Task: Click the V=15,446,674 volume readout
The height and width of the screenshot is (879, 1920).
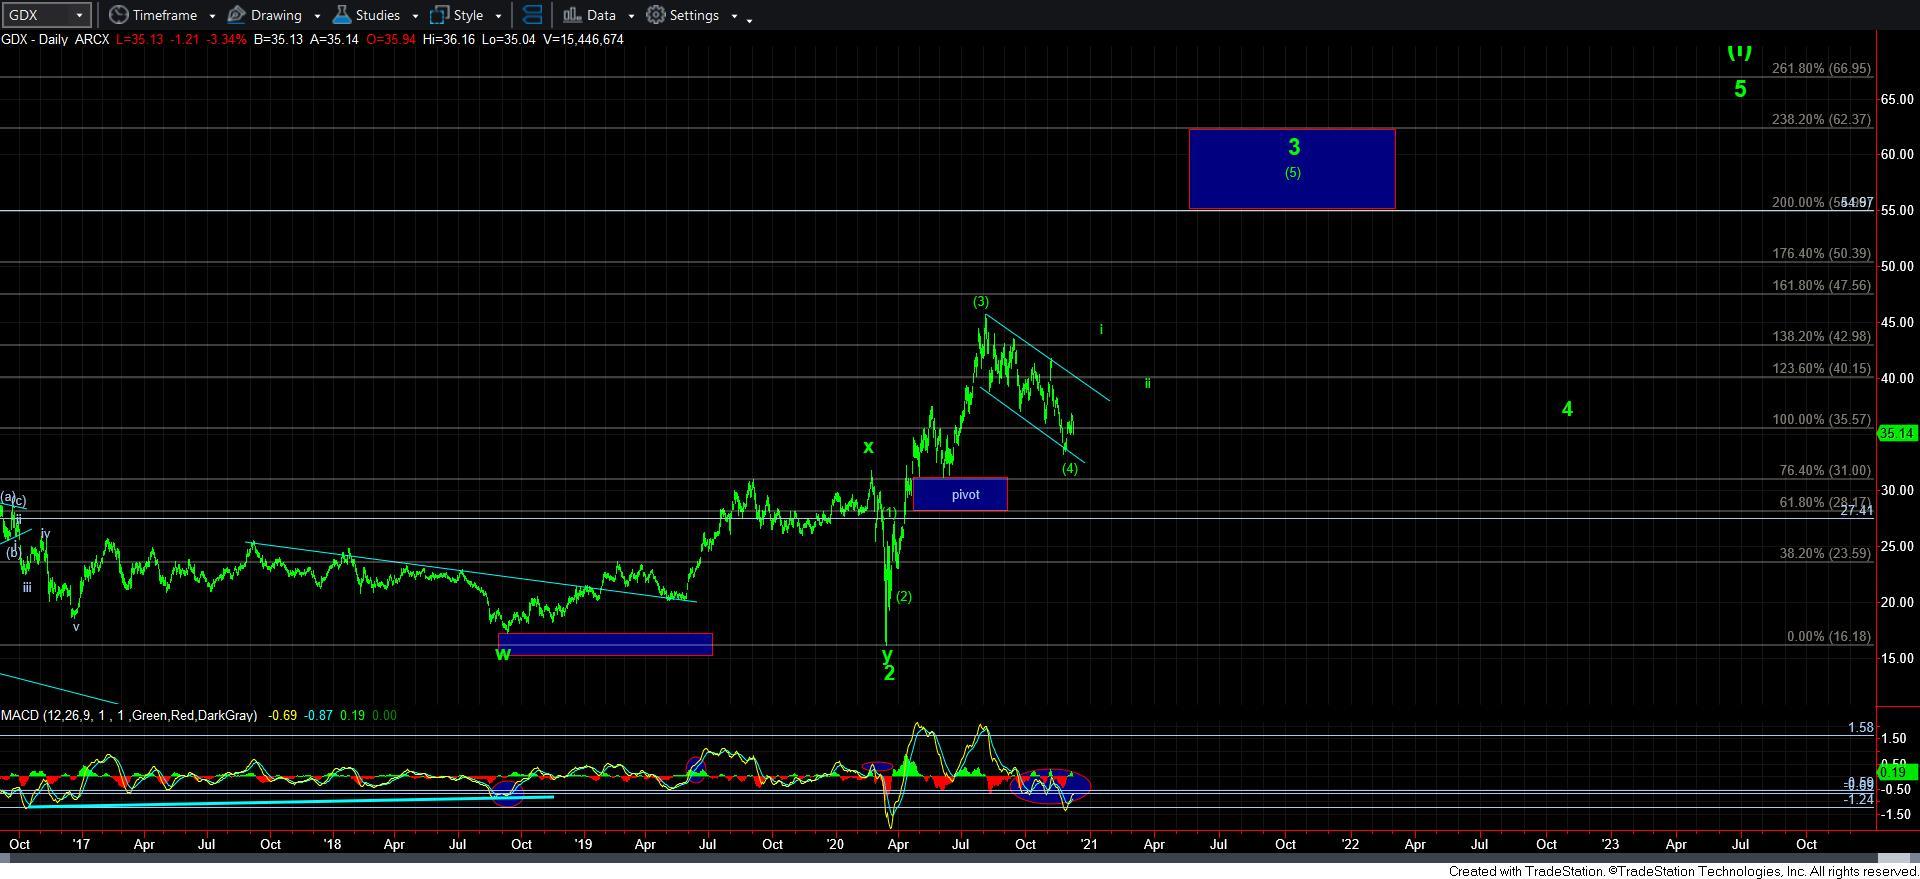Action: pos(583,39)
